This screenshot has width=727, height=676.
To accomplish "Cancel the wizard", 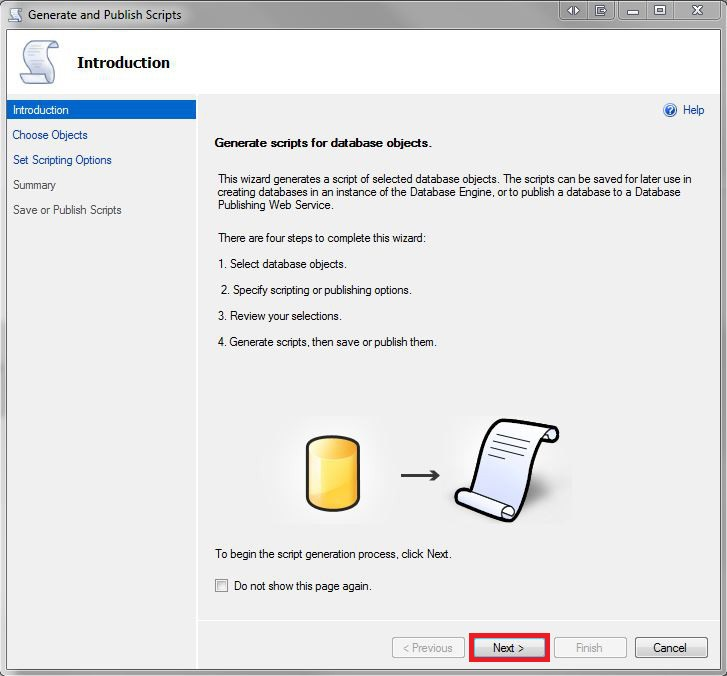I will tap(671, 648).
